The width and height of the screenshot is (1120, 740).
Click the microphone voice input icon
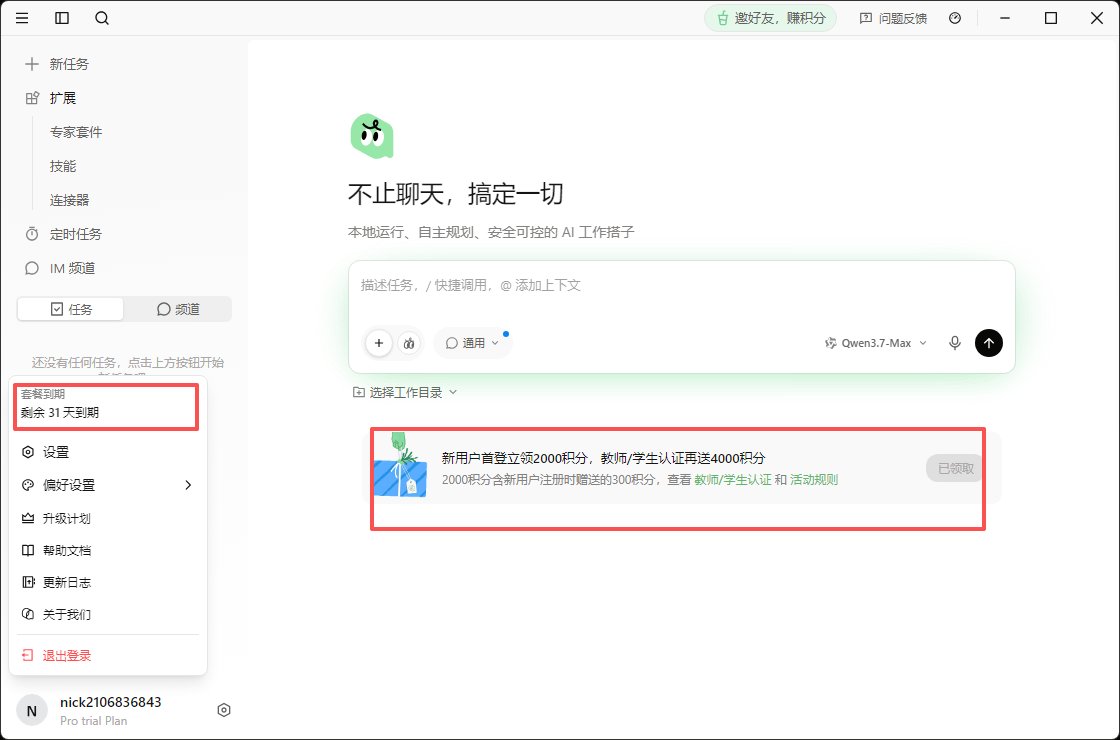[955, 343]
